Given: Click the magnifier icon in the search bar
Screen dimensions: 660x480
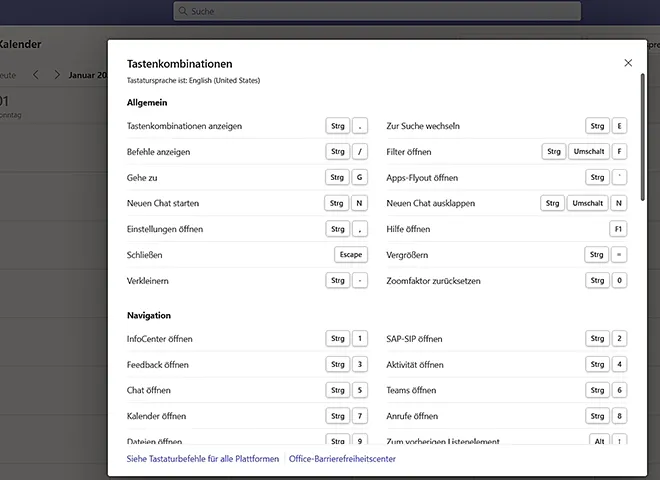Looking at the screenshot, I should [182, 12].
